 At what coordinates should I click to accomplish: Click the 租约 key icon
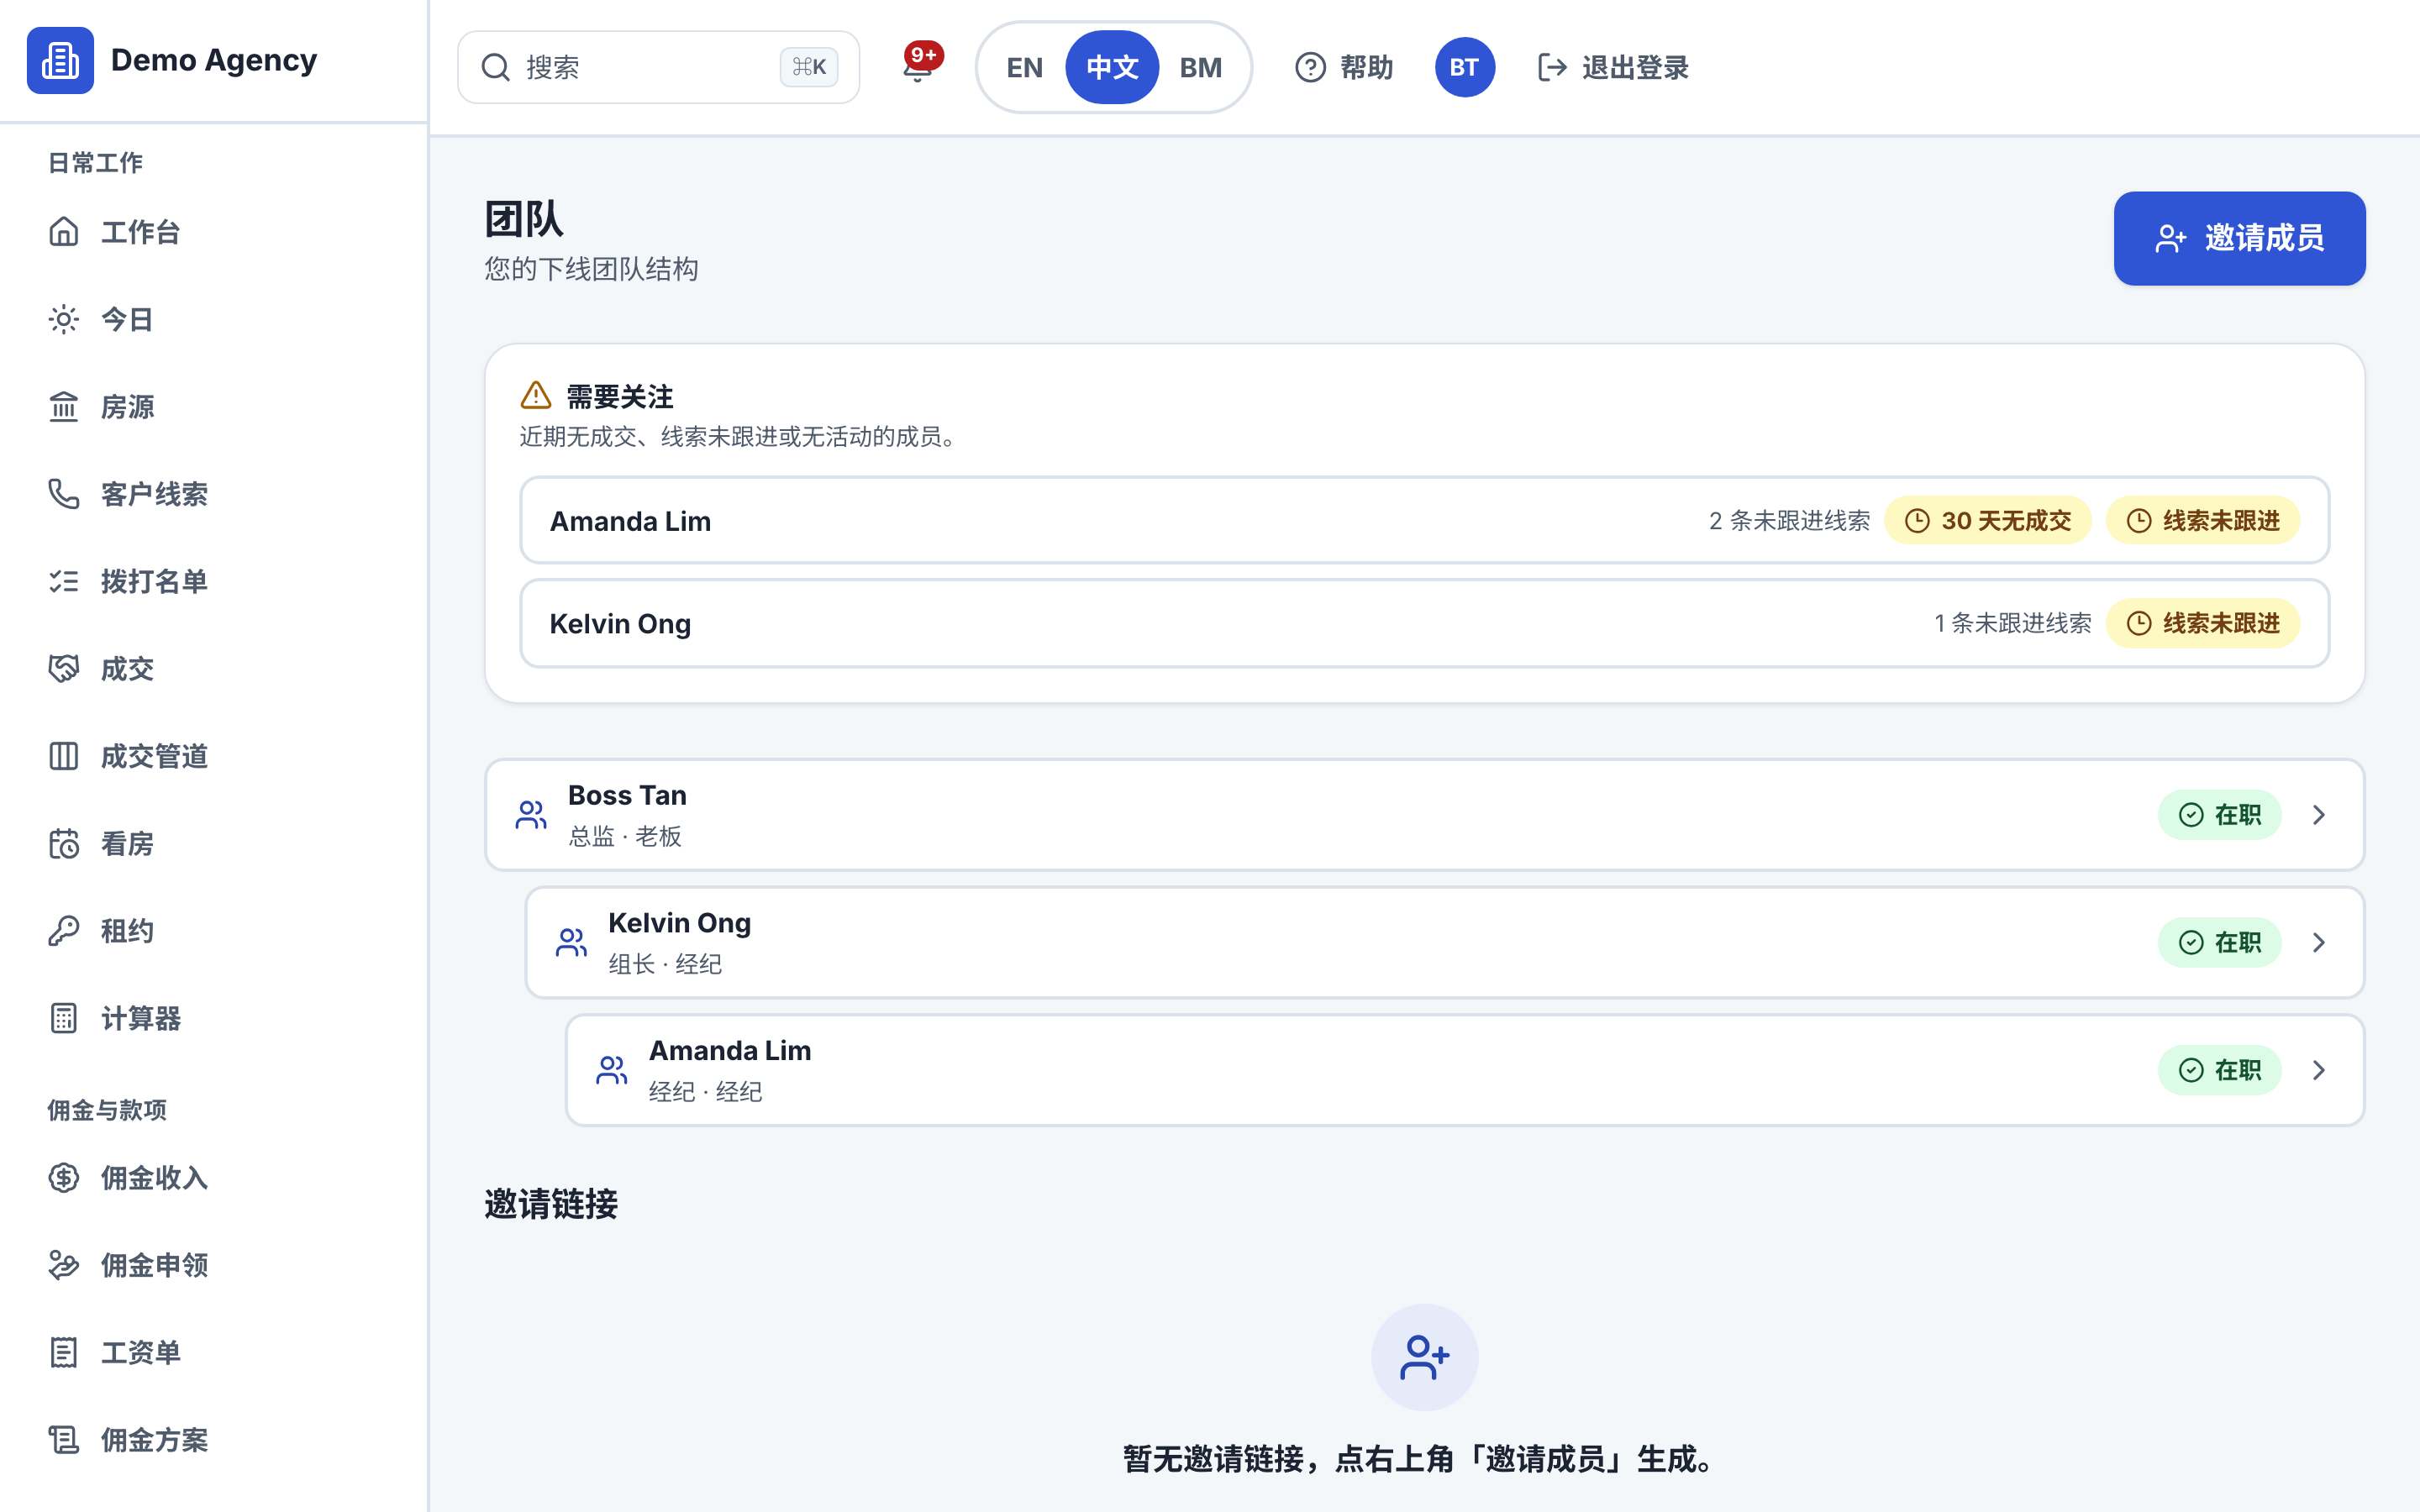[x=64, y=931]
